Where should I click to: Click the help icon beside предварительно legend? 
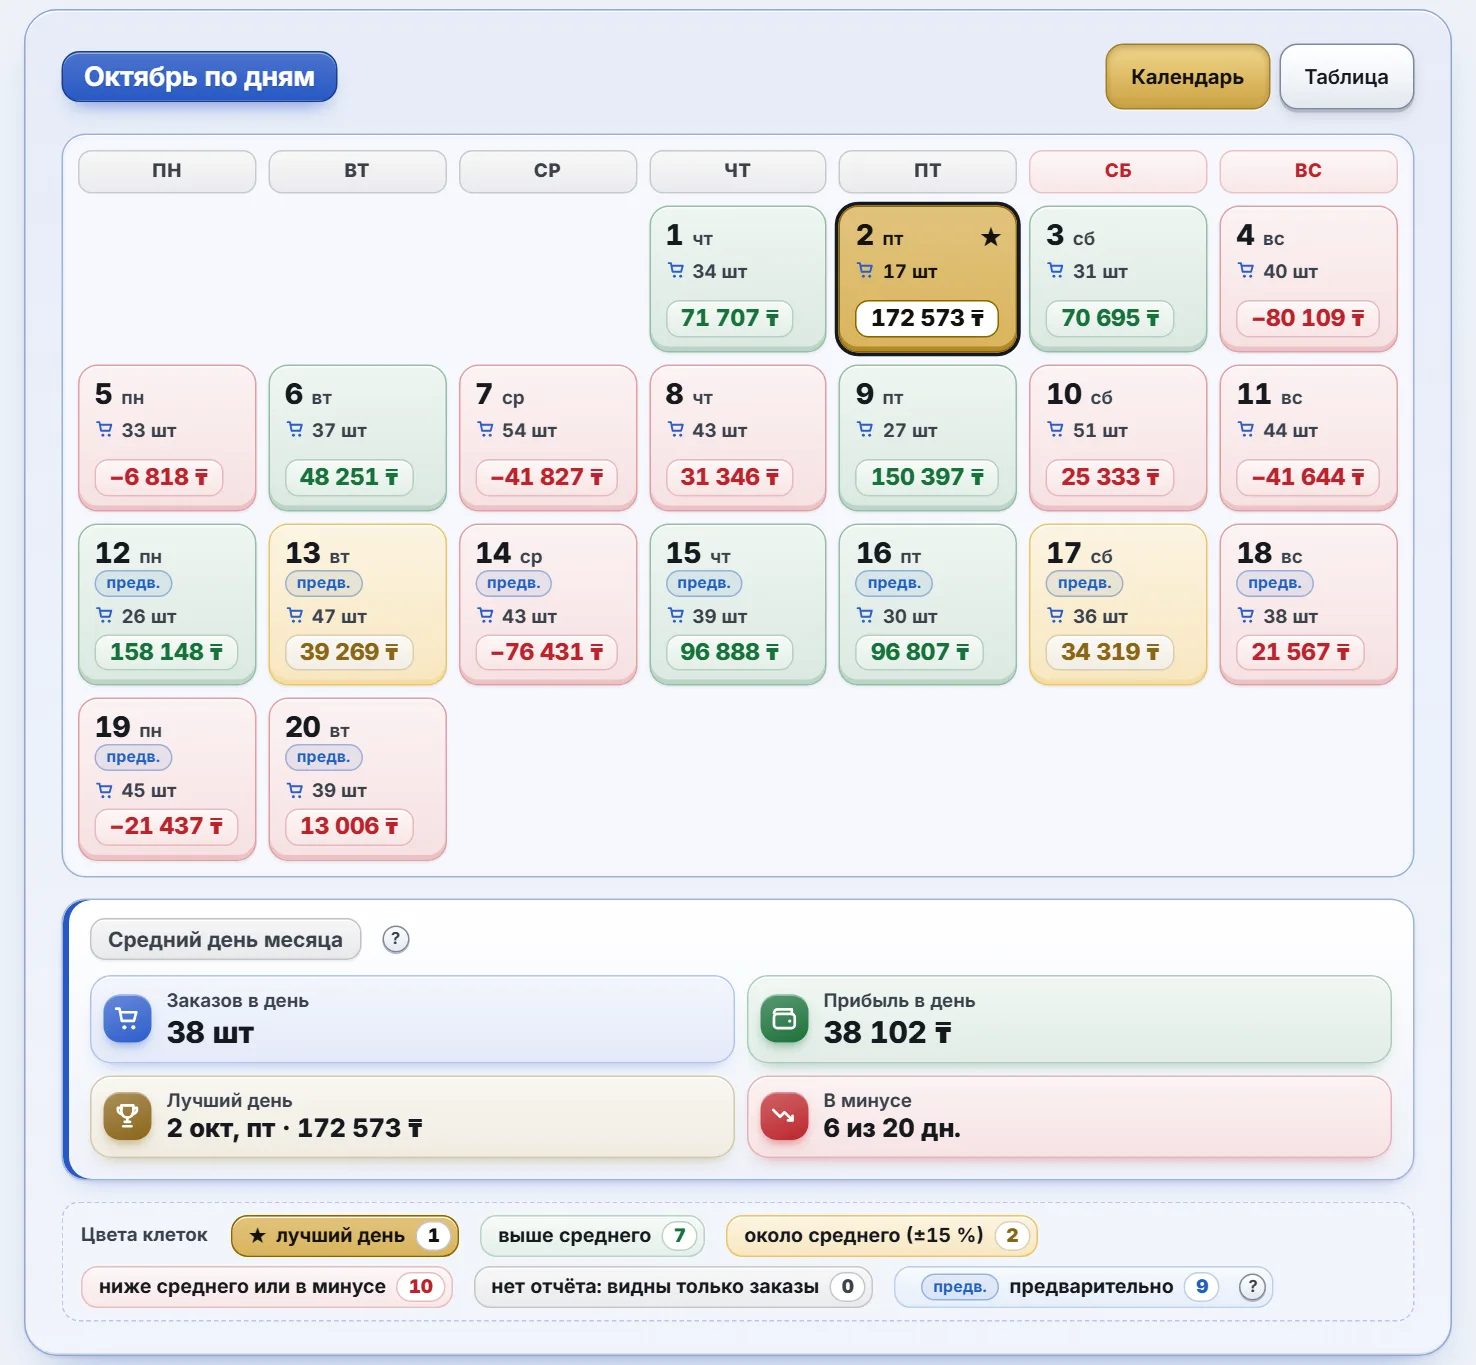pos(1252,1287)
